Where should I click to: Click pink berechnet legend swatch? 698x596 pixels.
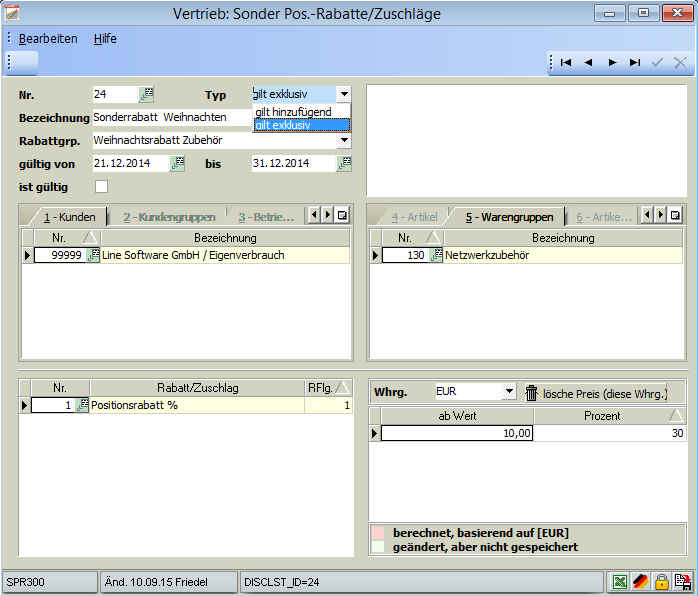[x=378, y=533]
